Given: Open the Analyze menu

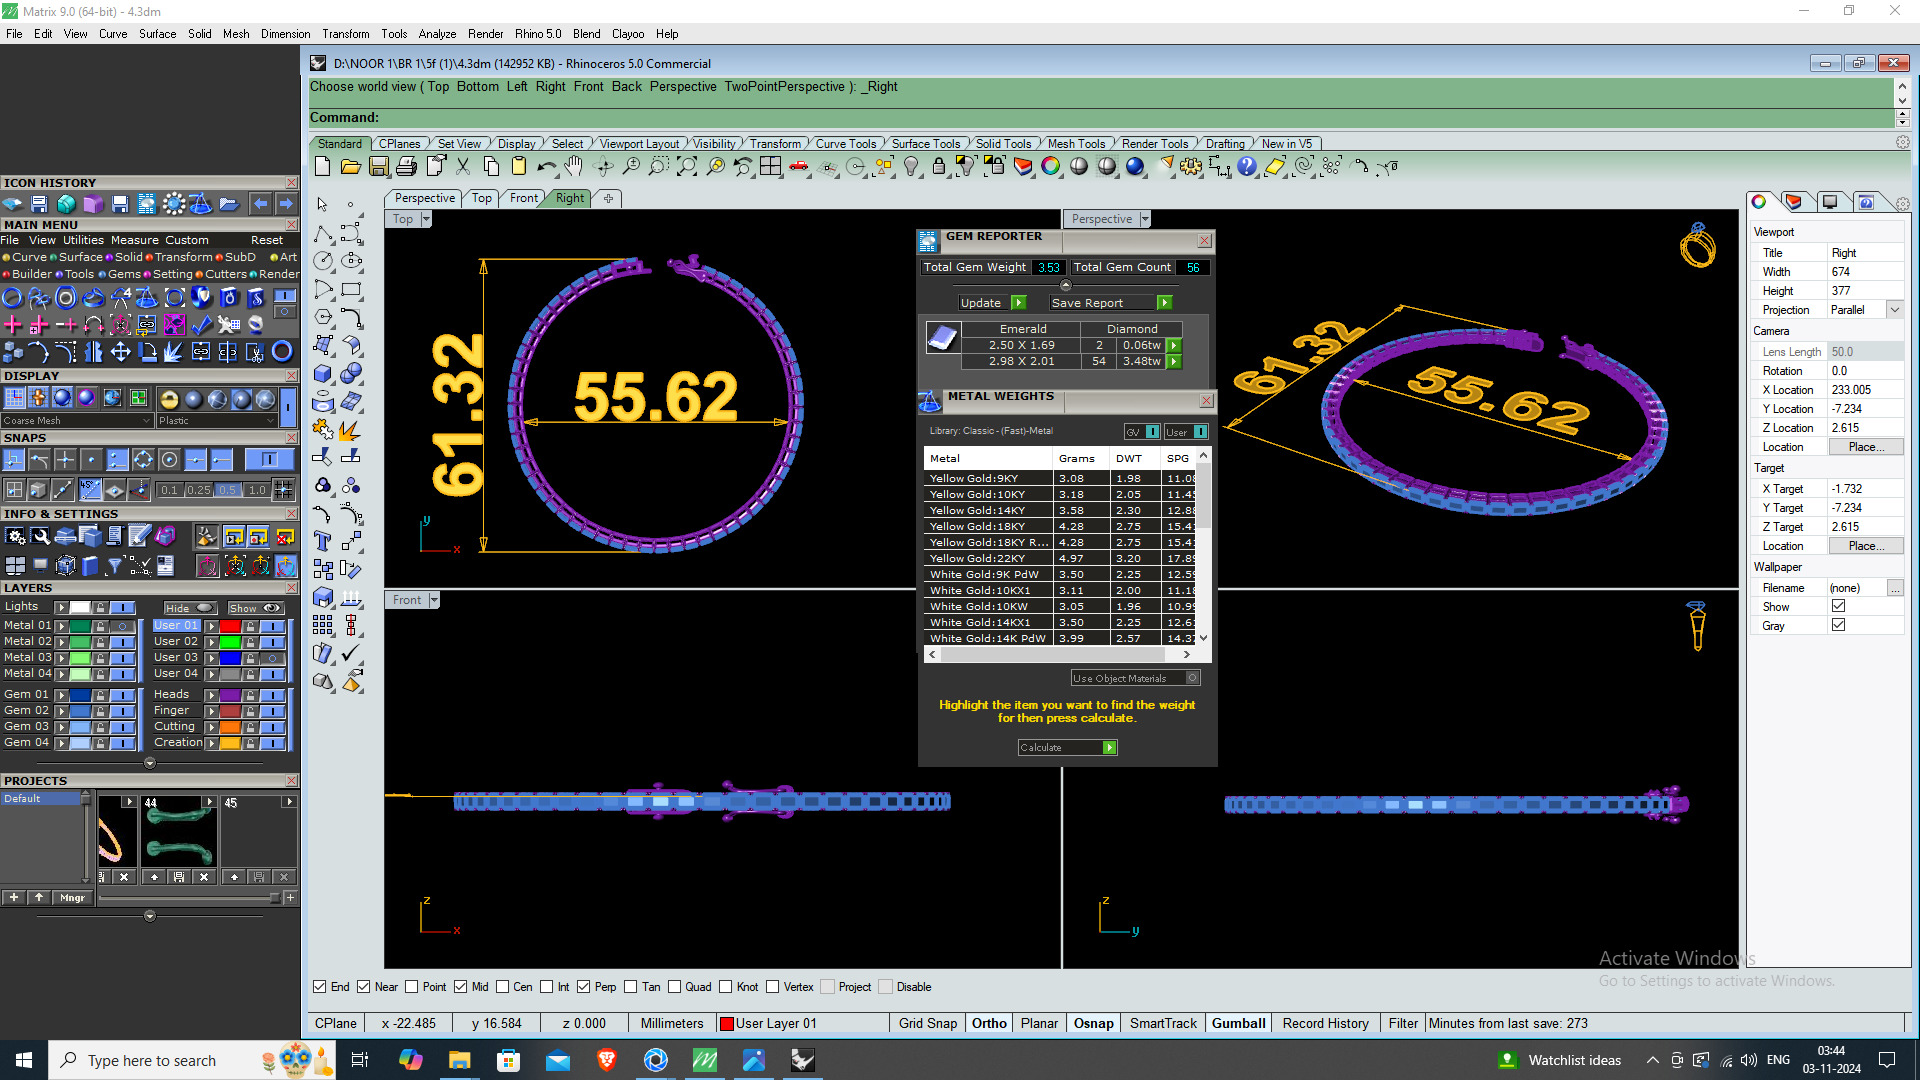Looking at the screenshot, I should (437, 34).
